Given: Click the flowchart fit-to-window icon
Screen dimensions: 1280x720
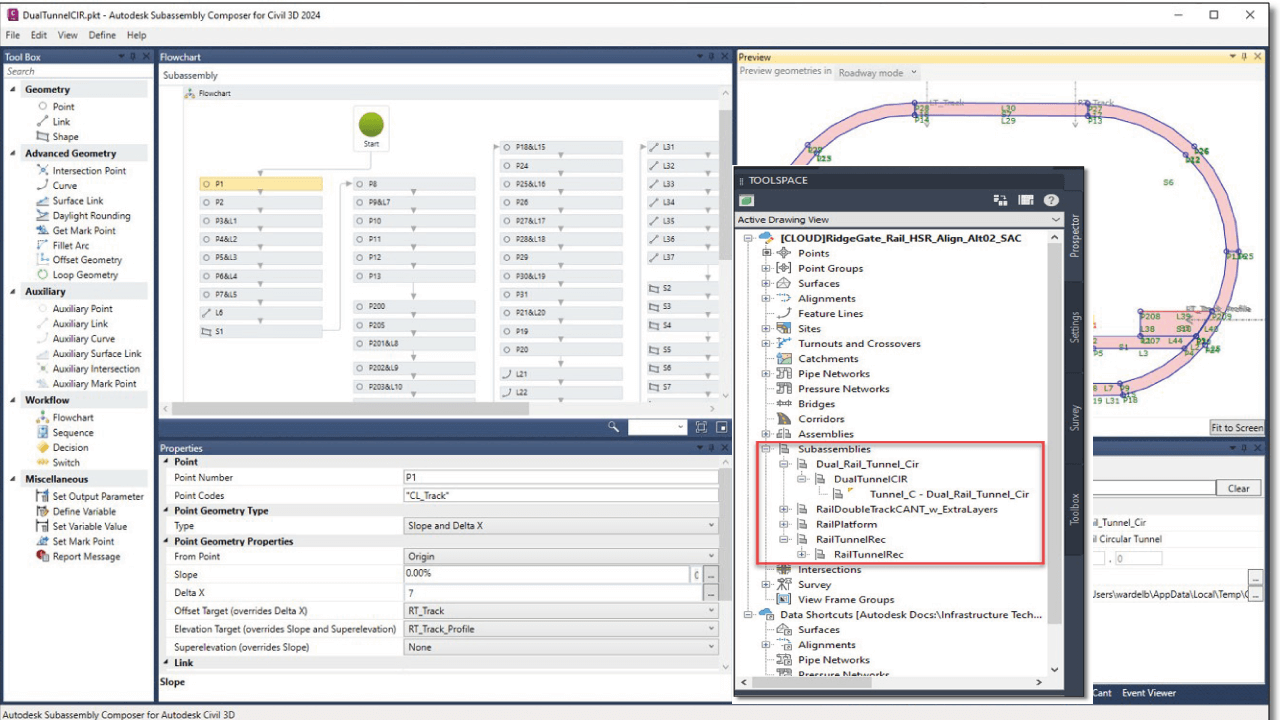Looking at the screenshot, I should 701,427.
